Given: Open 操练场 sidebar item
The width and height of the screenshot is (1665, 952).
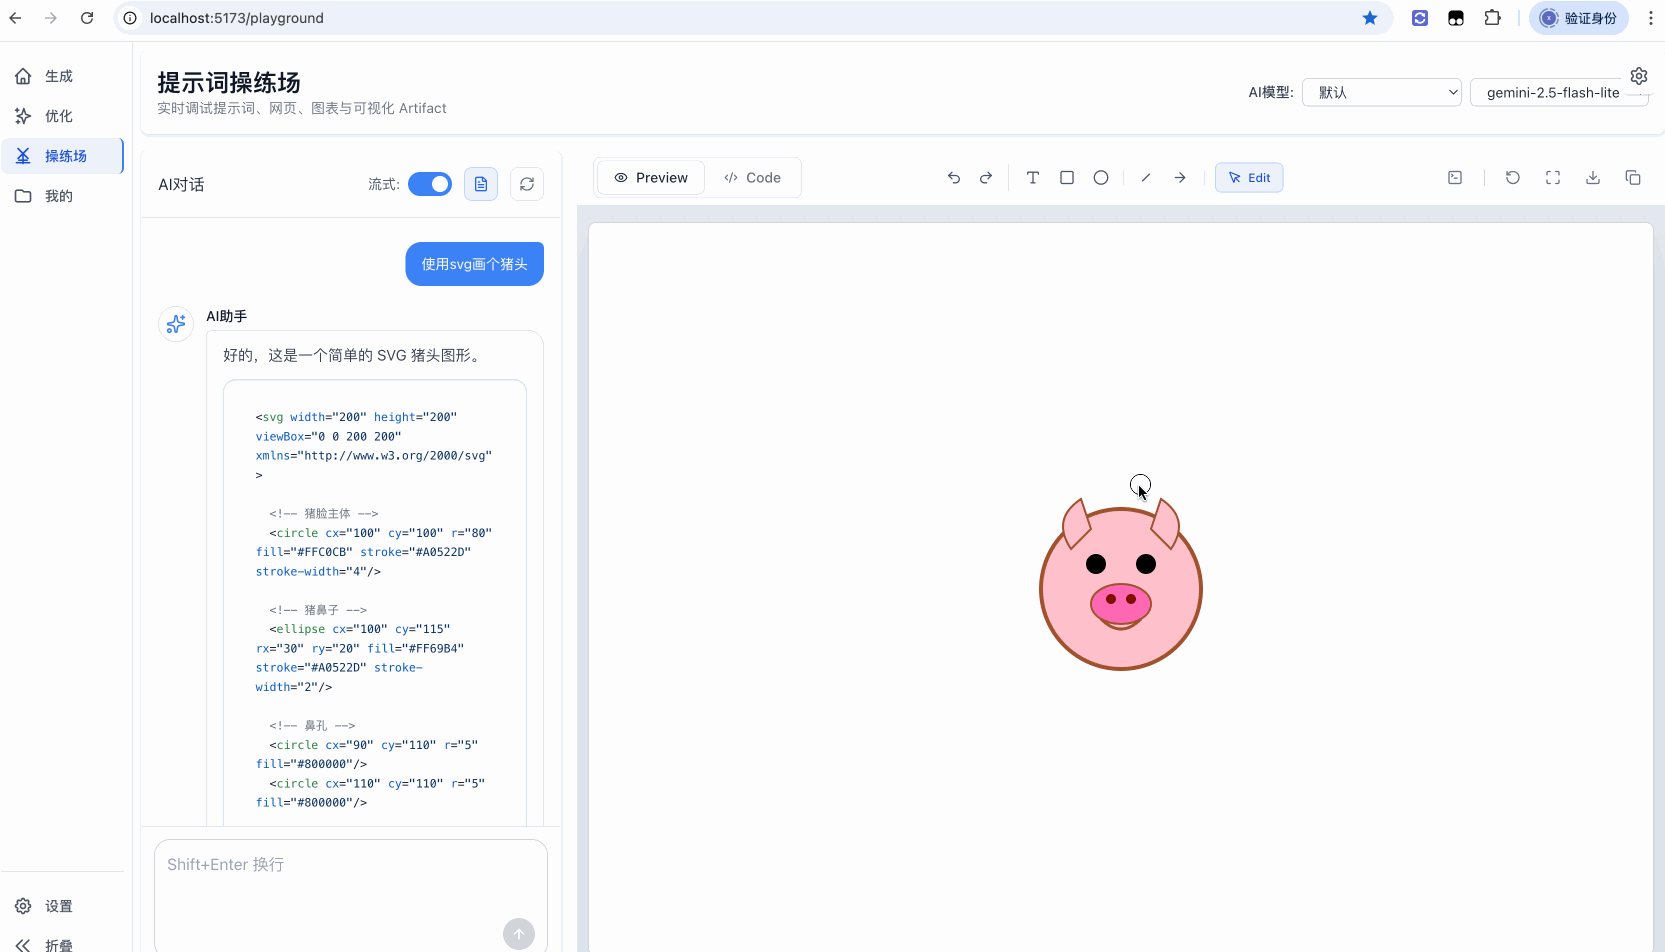Looking at the screenshot, I should click(61, 156).
